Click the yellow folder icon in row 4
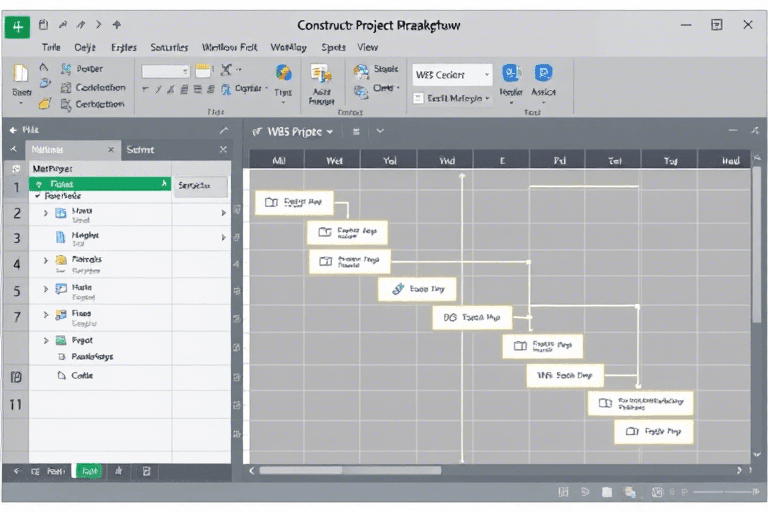Screen dimensions: 768x512 60,261
